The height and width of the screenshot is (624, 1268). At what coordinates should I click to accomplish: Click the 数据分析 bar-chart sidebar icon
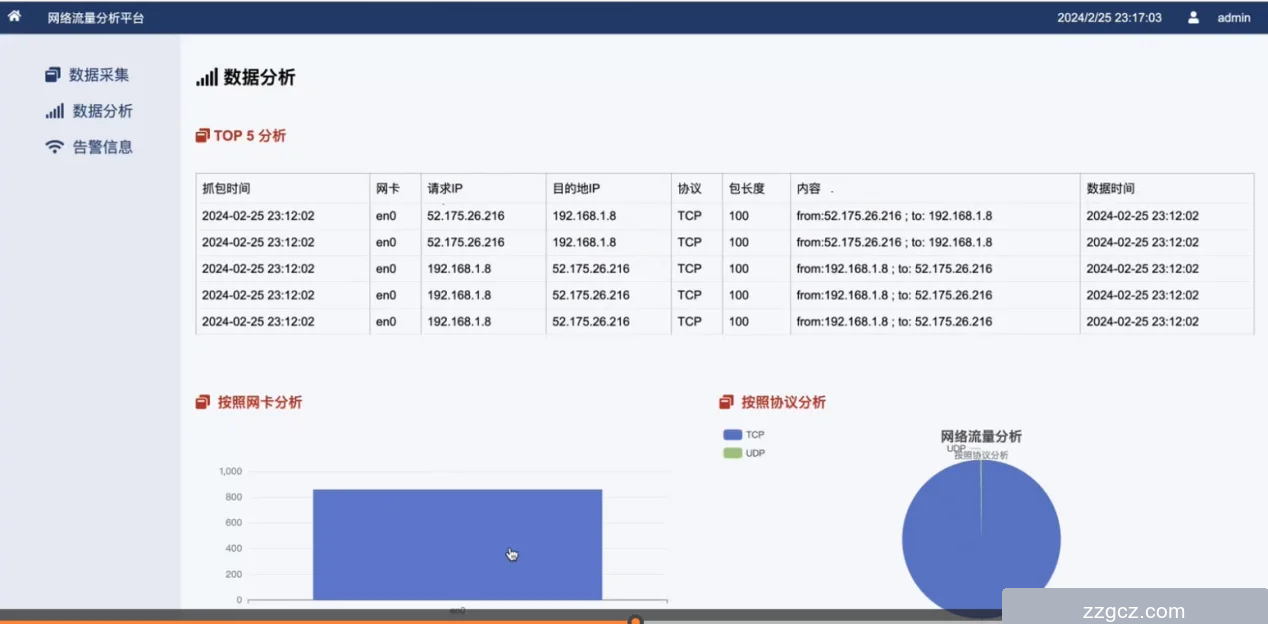(54, 111)
